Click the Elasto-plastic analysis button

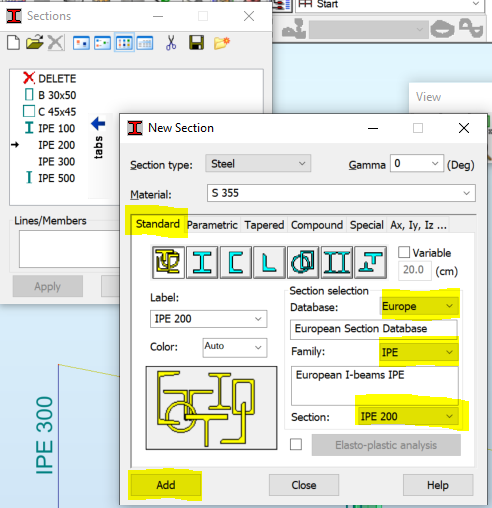coord(386,445)
